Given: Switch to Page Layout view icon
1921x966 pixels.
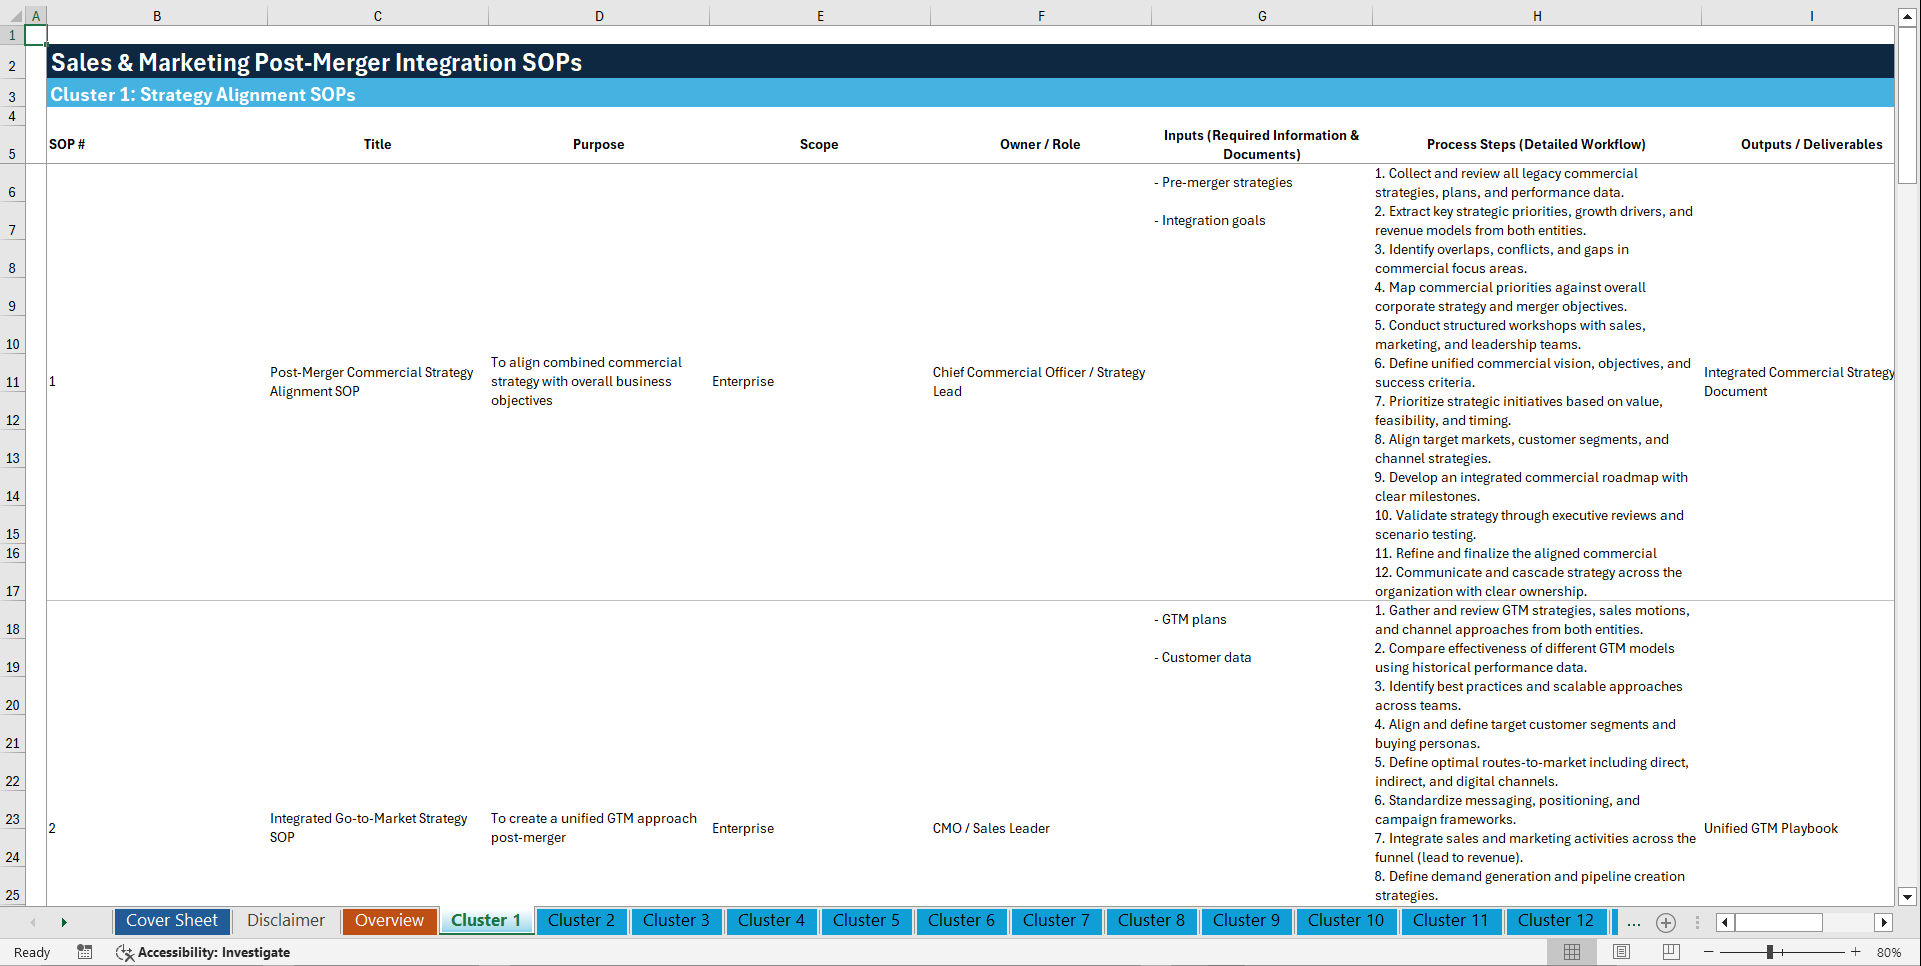Looking at the screenshot, I should [1620, 952].
